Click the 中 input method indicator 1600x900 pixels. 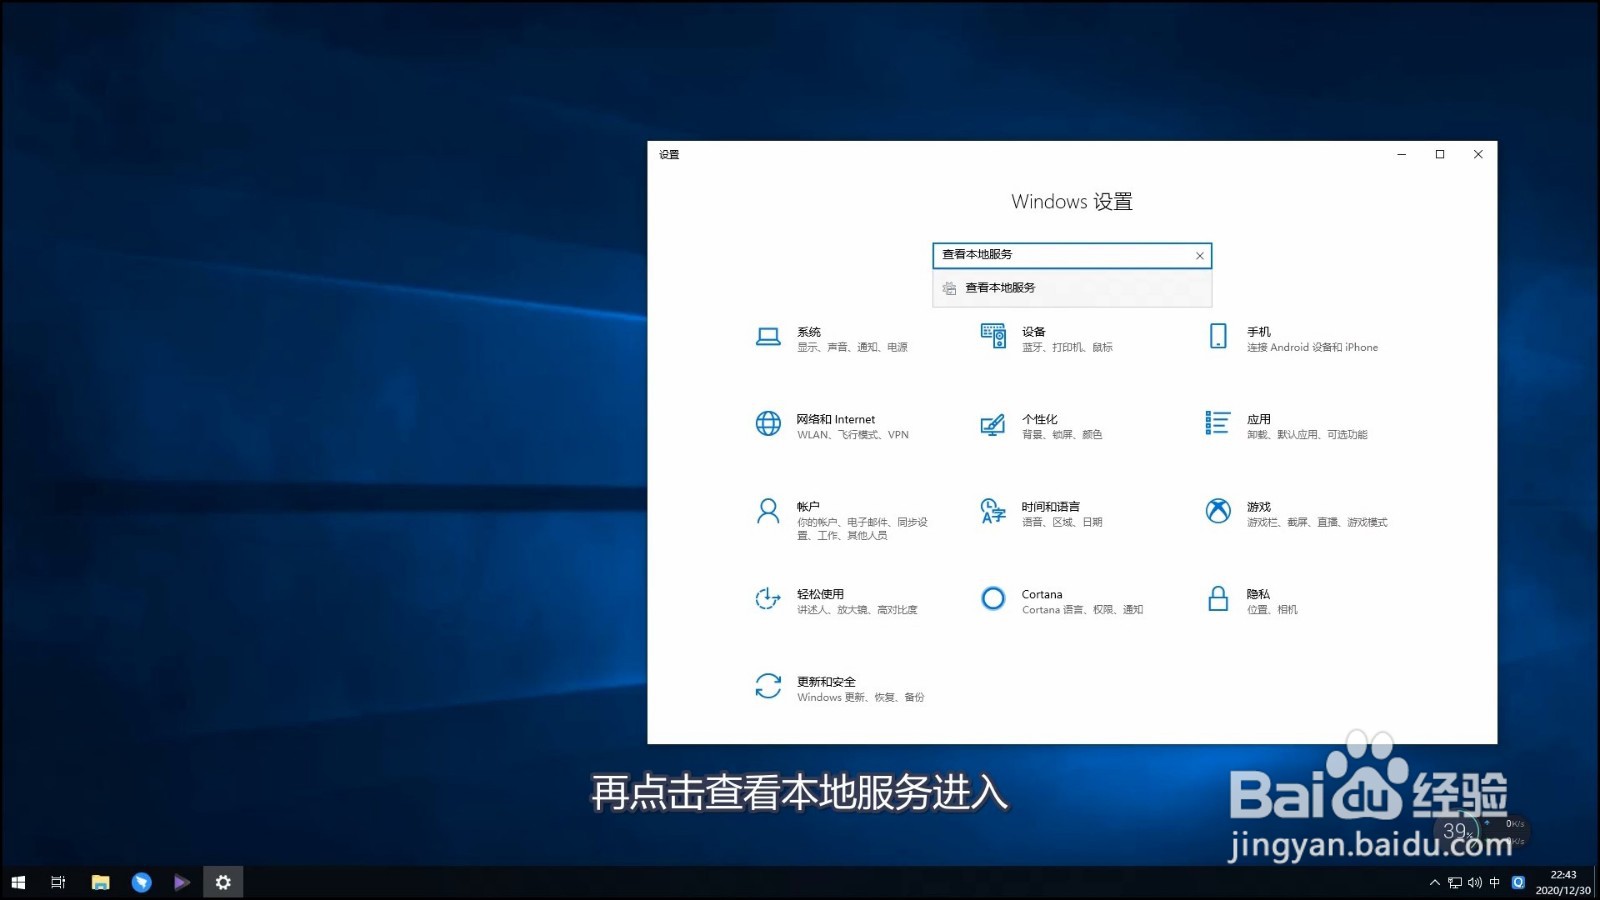(x=1494, y=882)
